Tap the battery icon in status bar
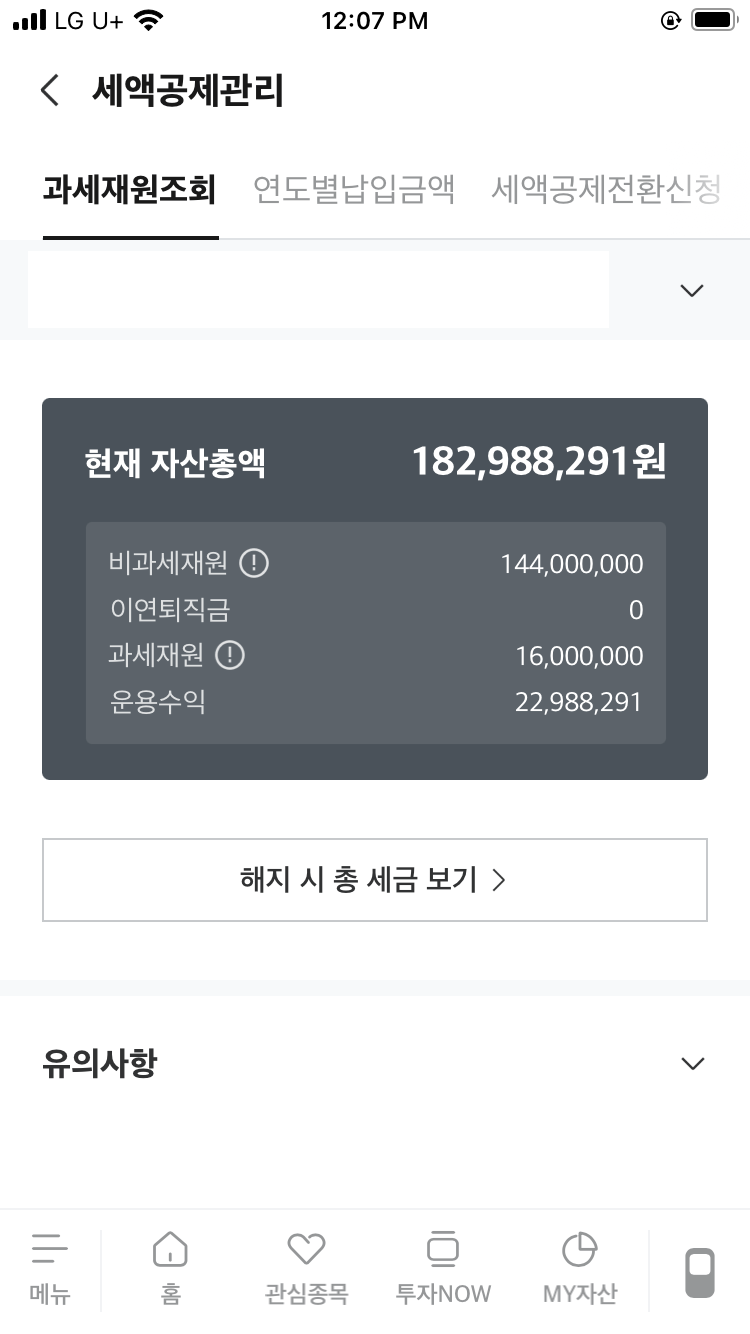750x1334 pixels. [713, 20]
